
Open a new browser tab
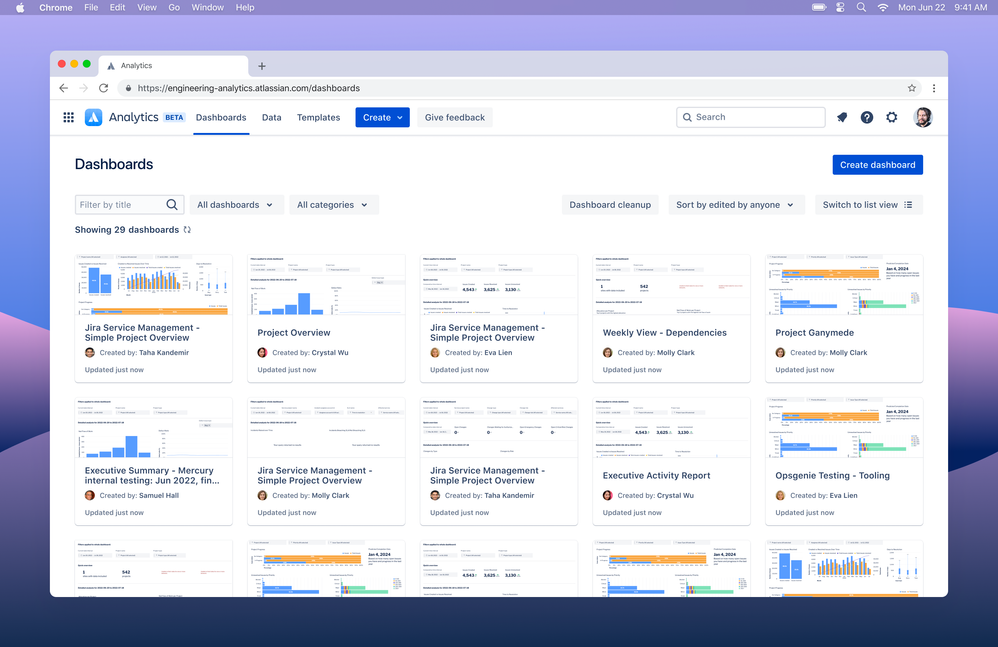(262, 66)
